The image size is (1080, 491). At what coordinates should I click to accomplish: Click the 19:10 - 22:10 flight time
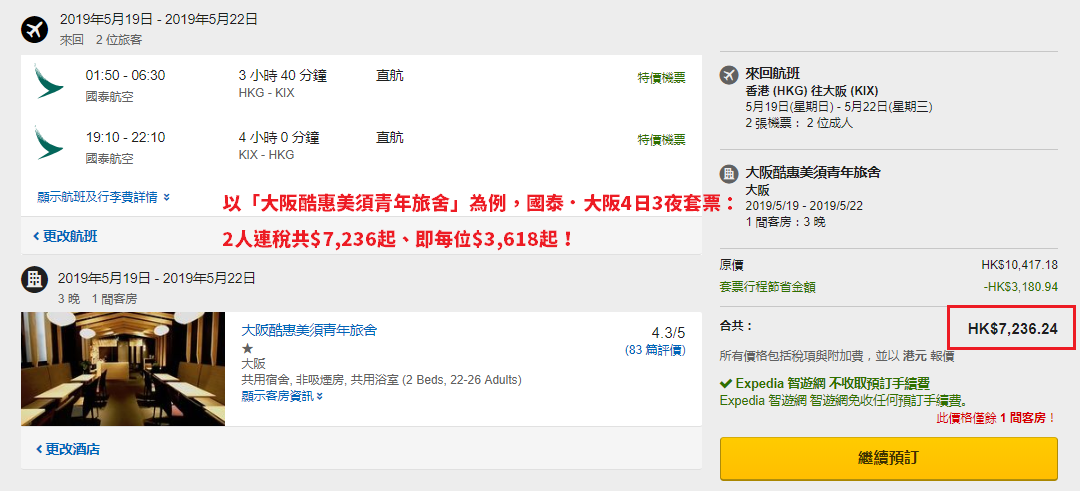coord(125,138)
